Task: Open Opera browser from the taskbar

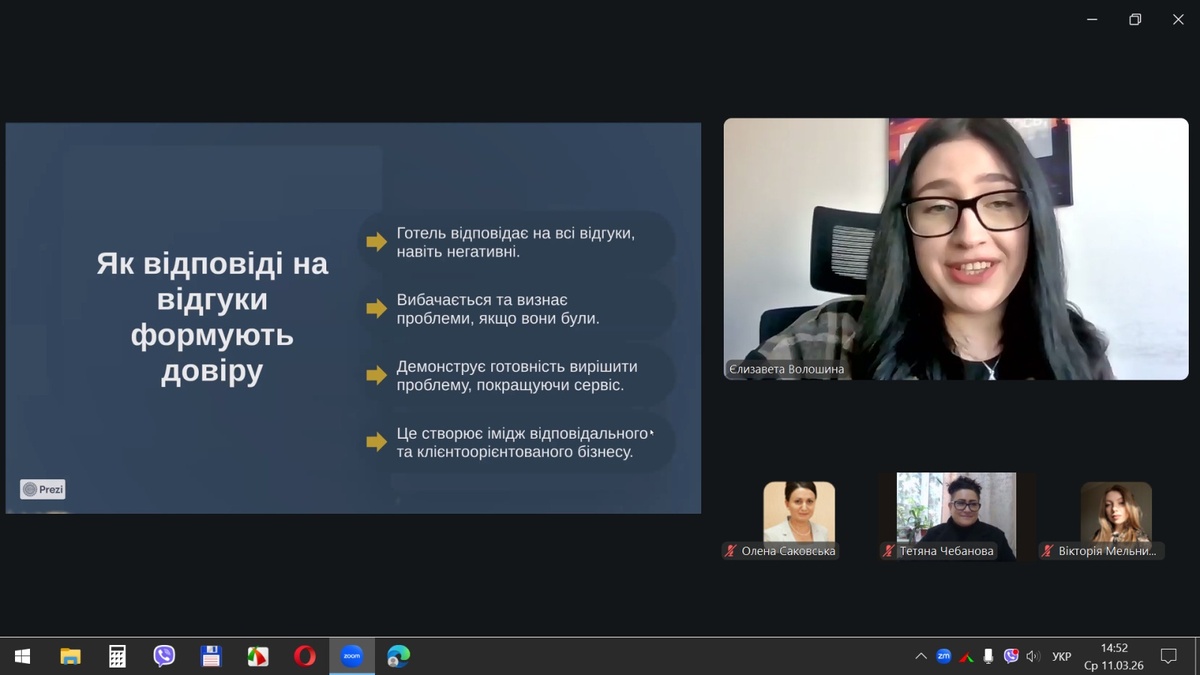Action: (x=305, y=656)
